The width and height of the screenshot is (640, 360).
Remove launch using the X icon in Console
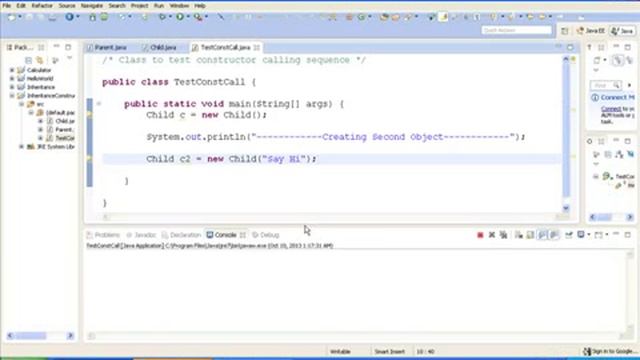pyautogui.click(x=492, y=235)
